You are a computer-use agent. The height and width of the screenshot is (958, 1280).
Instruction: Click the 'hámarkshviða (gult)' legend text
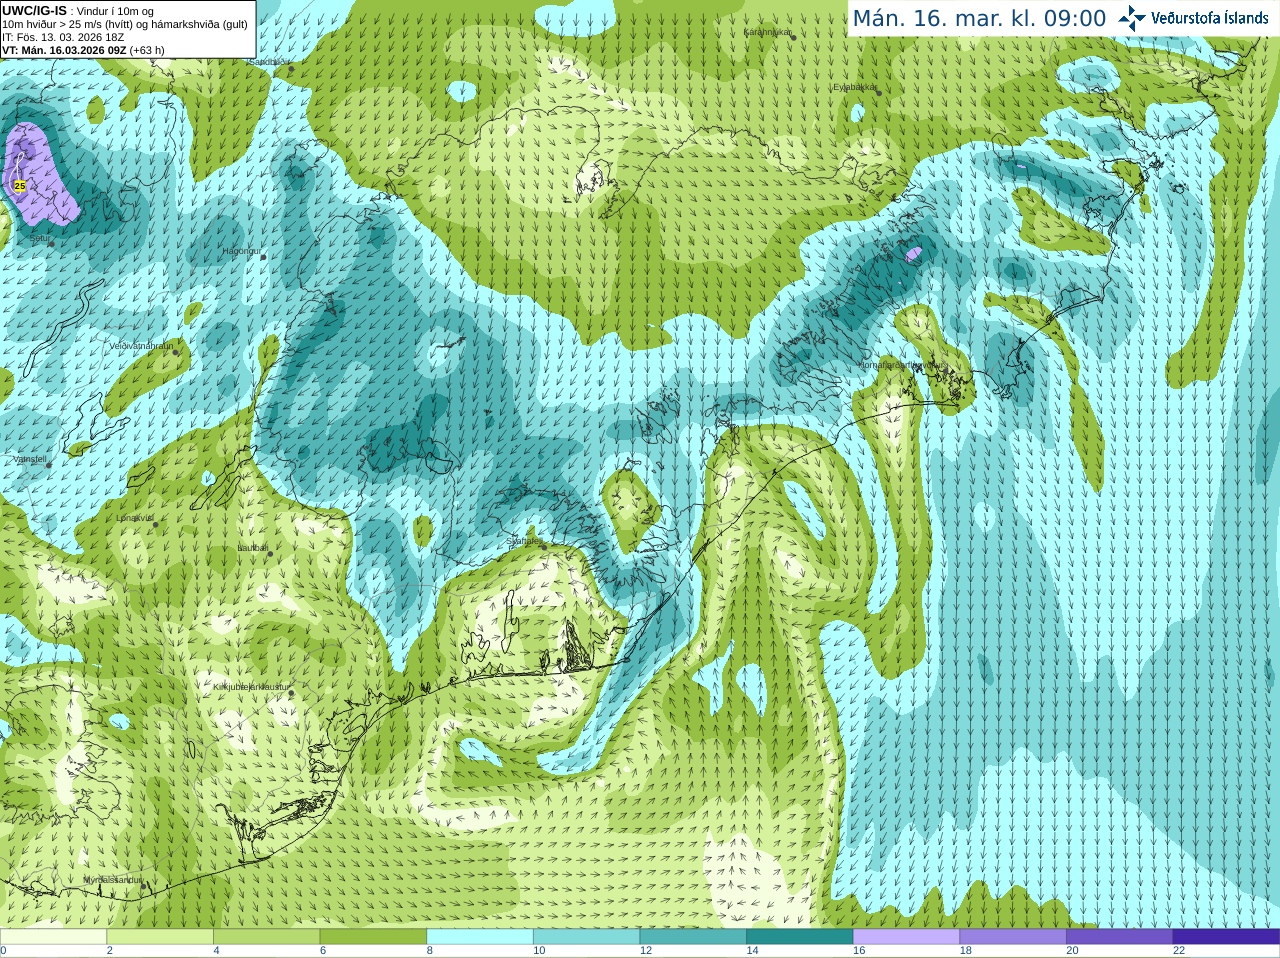pos(199,24)
